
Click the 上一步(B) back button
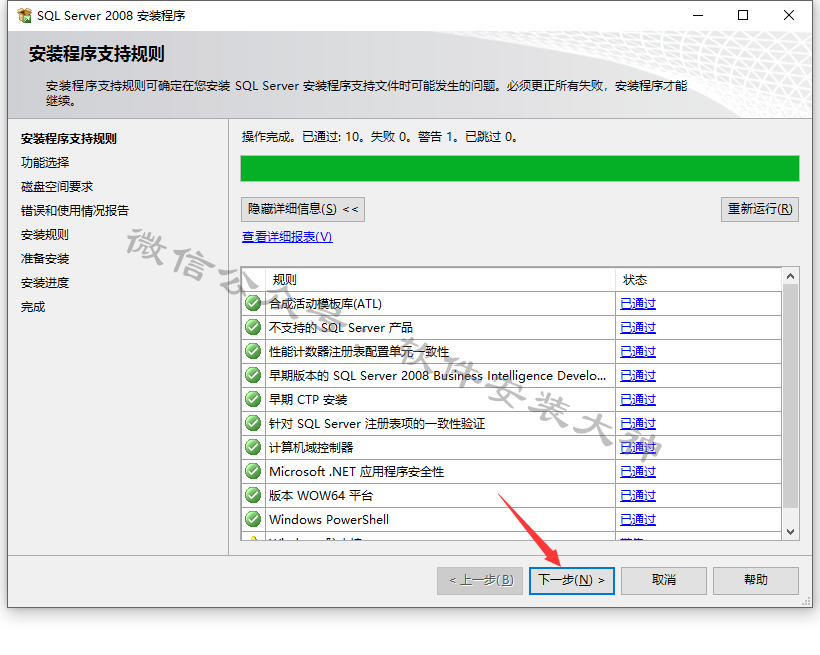click(480, 581)
